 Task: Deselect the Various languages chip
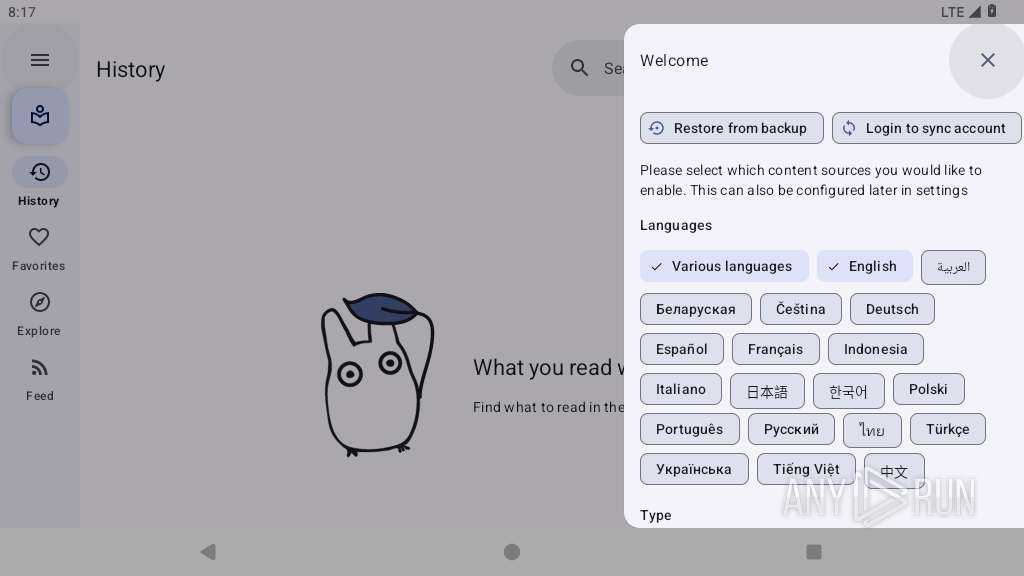click(x=724, y=266)
